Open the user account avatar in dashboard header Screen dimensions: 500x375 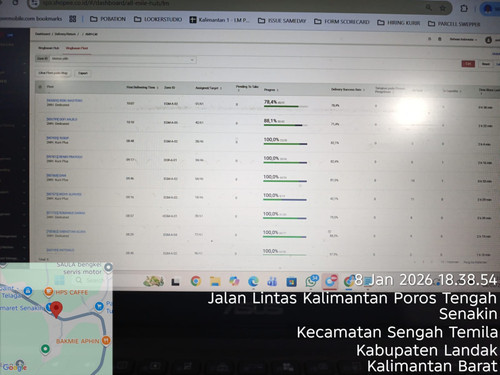tap(489, 40)
